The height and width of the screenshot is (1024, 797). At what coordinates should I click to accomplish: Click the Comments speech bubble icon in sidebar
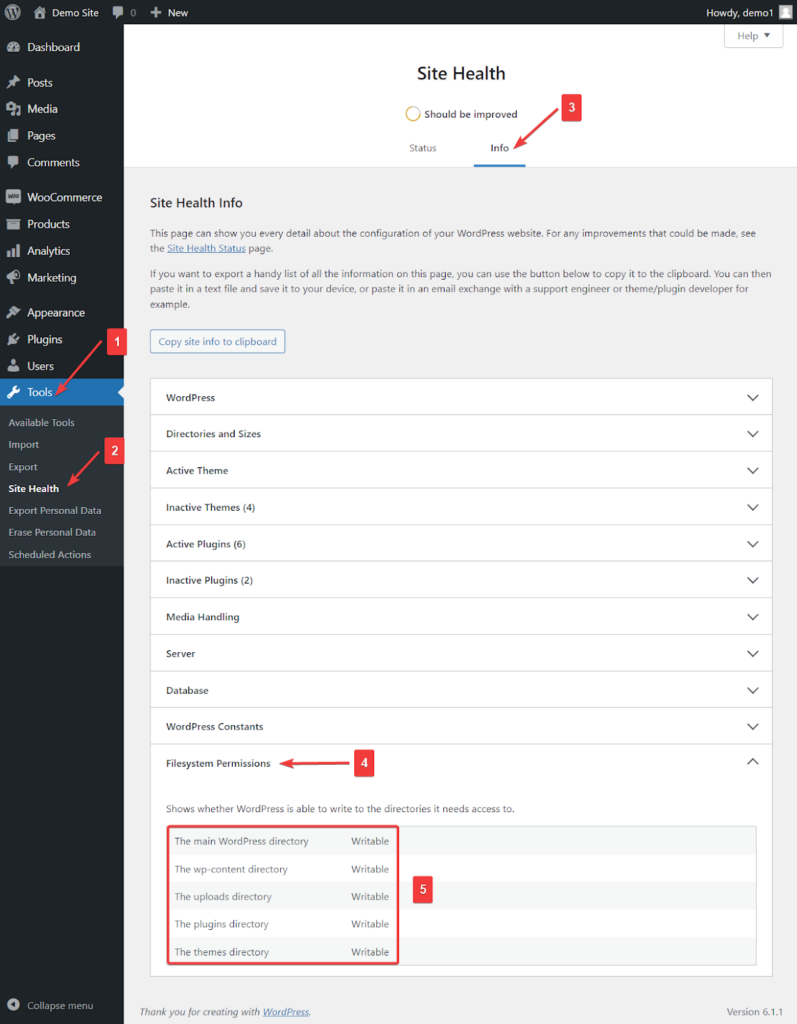coord(13,162)
